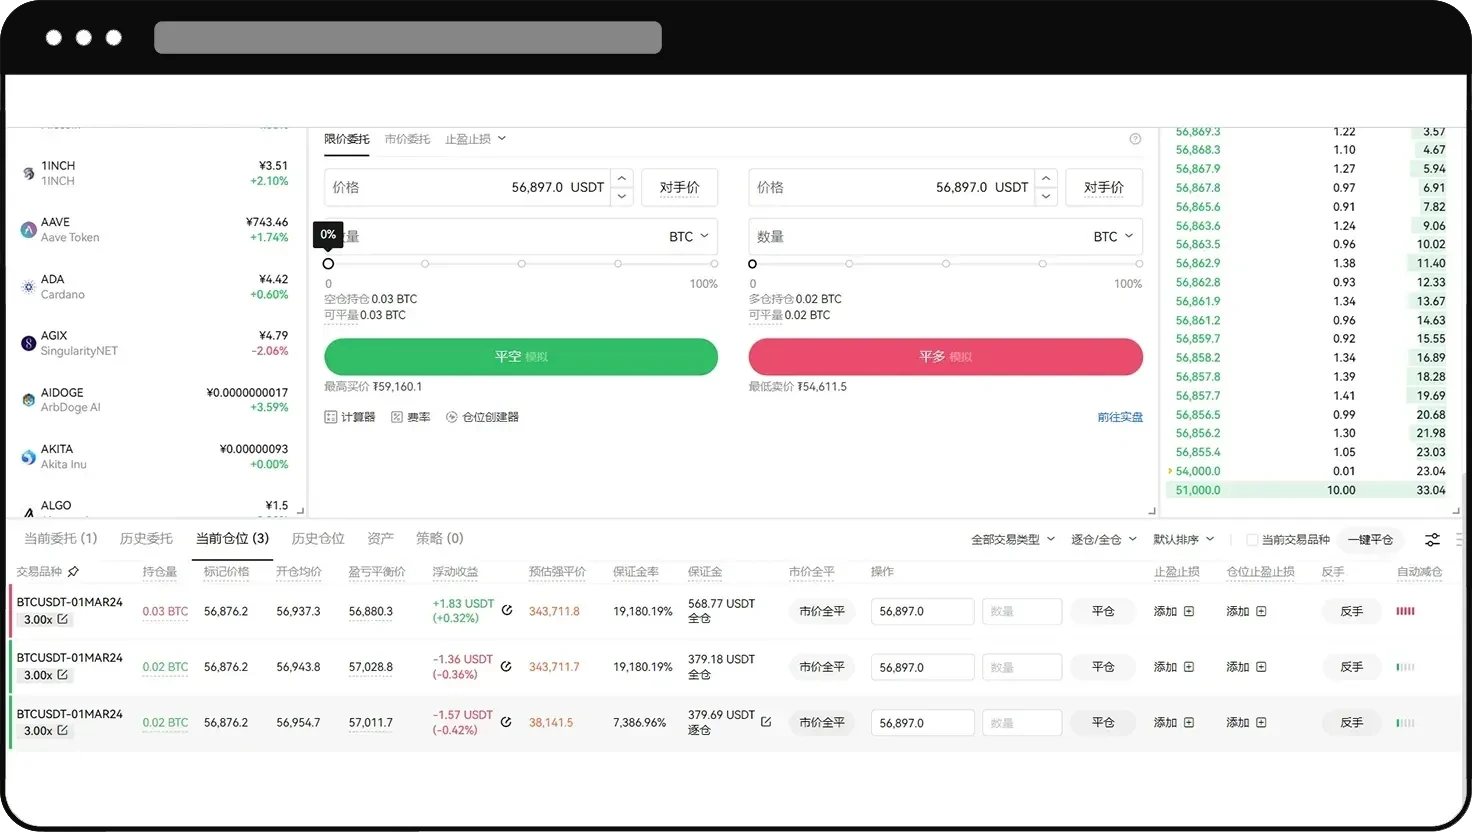The image size is (1472, 832).
Task: Click the filter settings icon beside 一键平仓
Action: tap(1432, 539)
